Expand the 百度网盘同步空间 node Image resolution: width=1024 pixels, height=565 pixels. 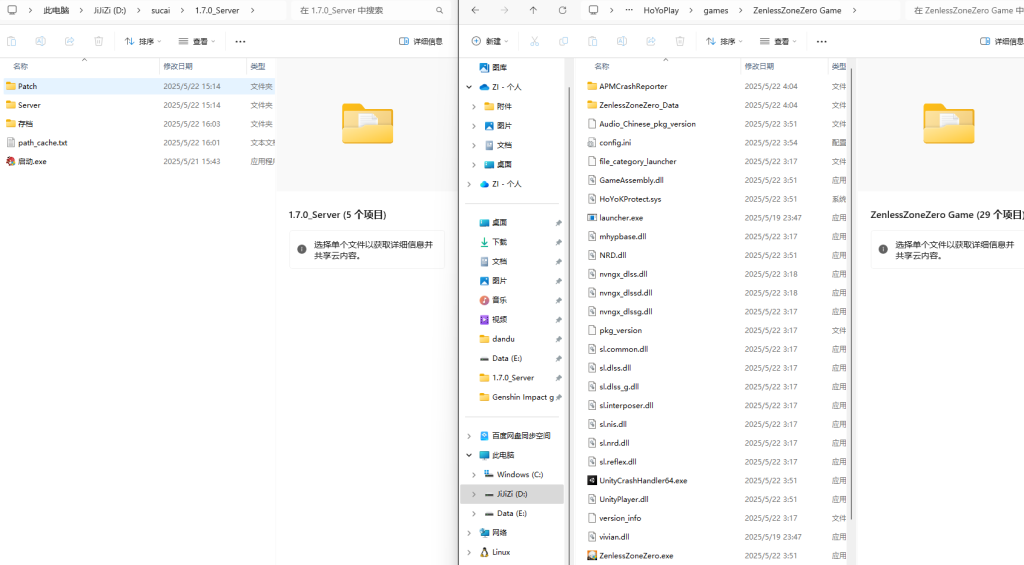coord(469,436)
